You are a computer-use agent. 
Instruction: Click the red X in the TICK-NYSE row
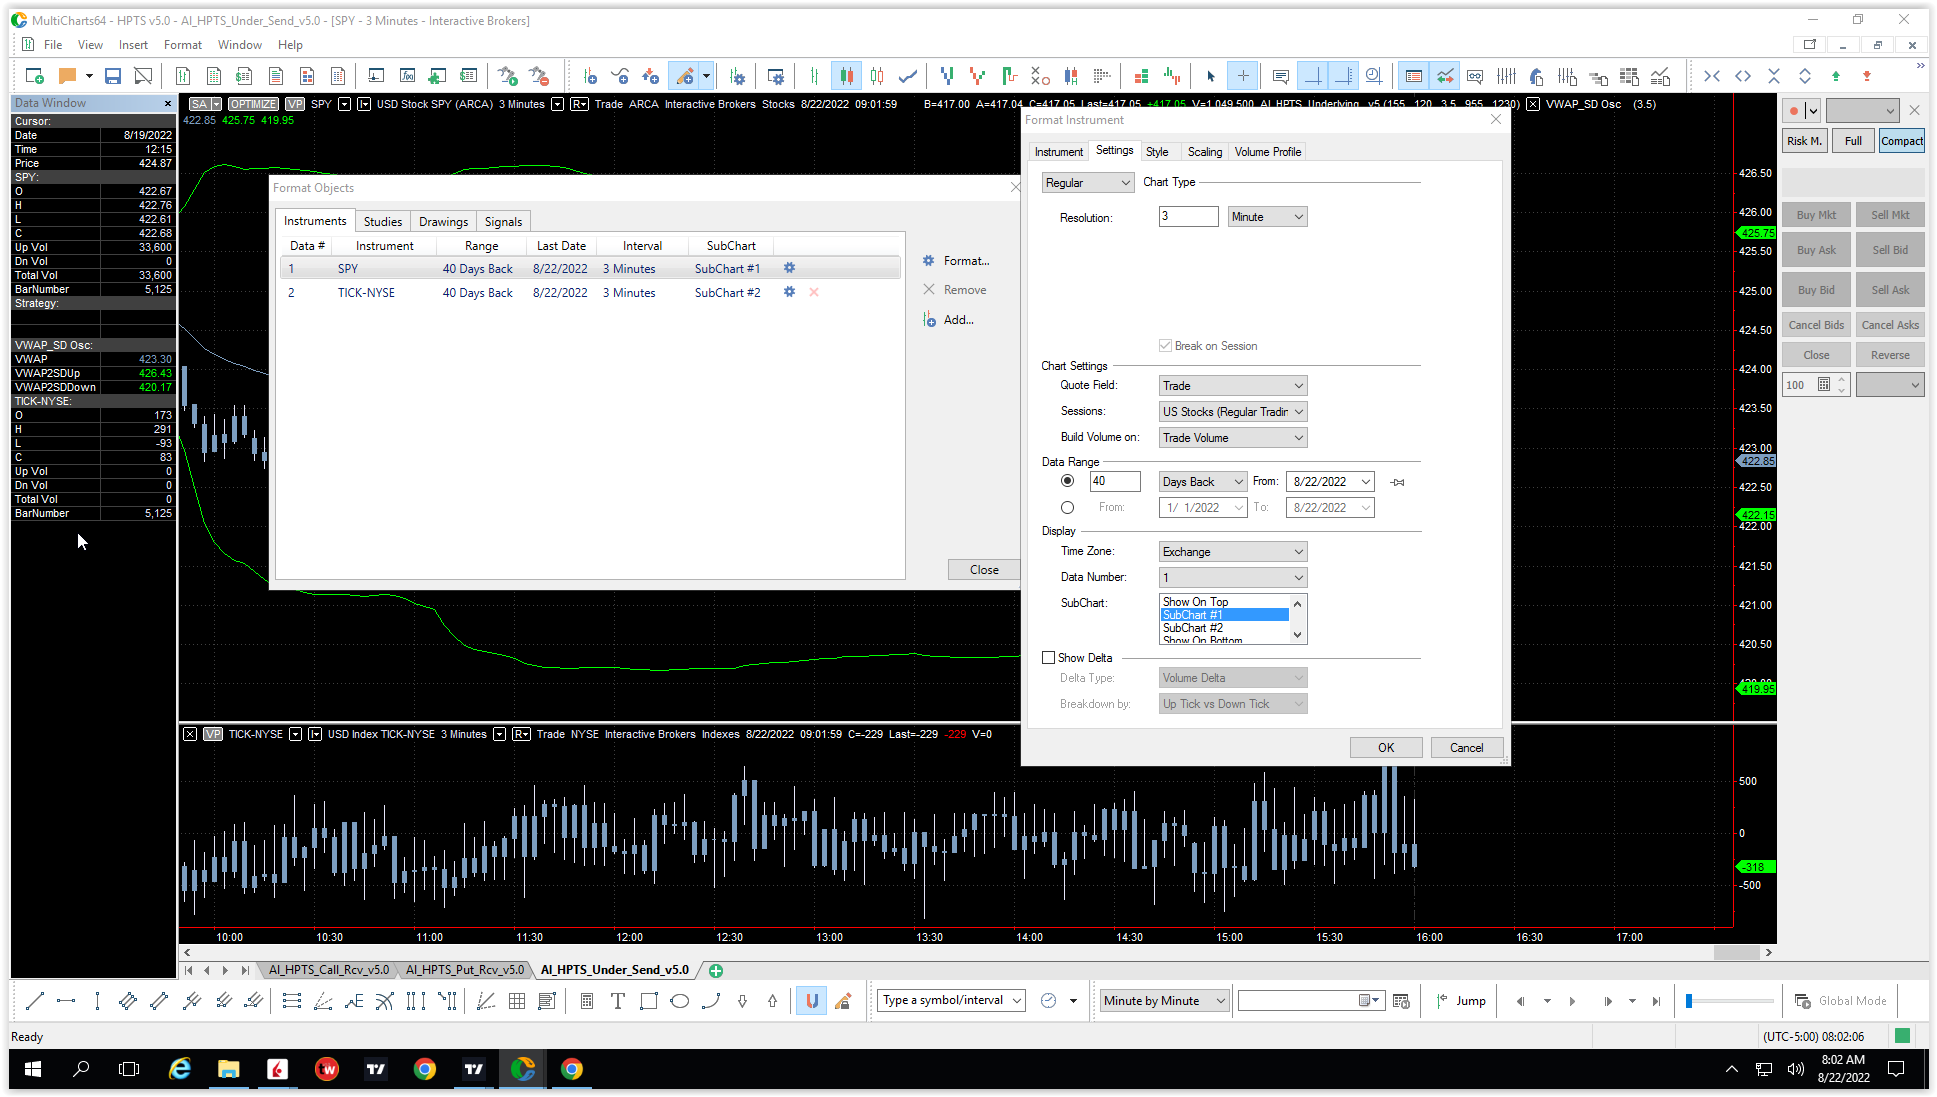814,292
